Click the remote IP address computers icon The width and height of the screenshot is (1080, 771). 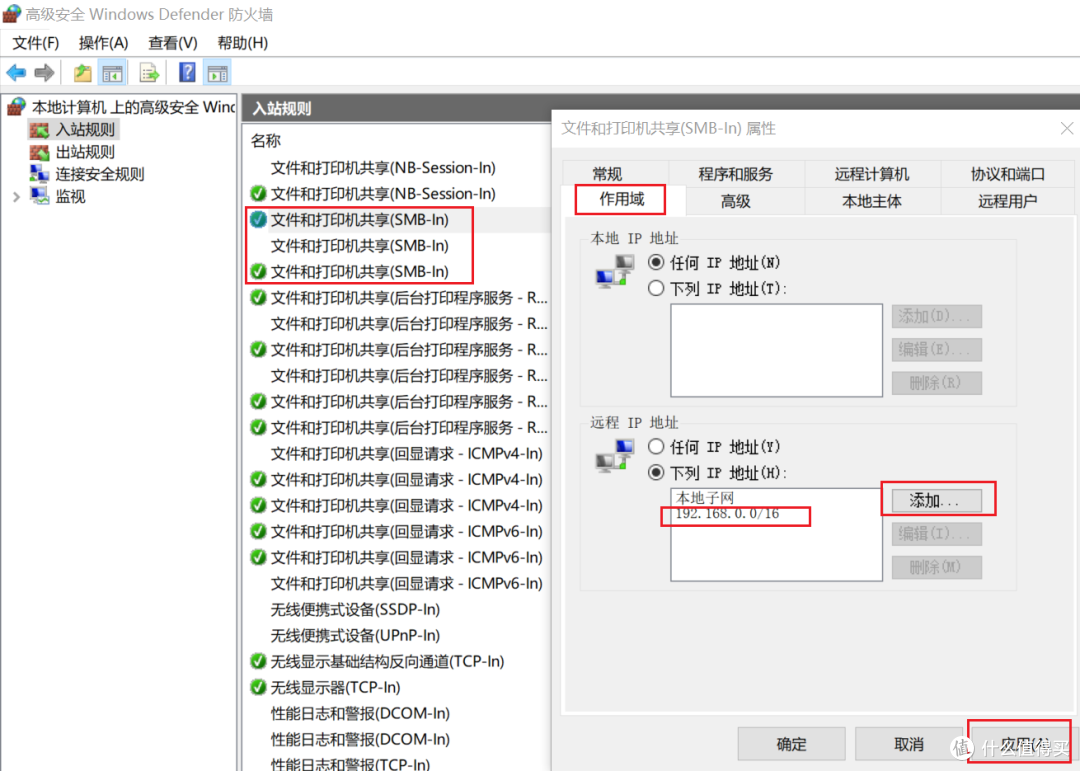click(615, 455)
